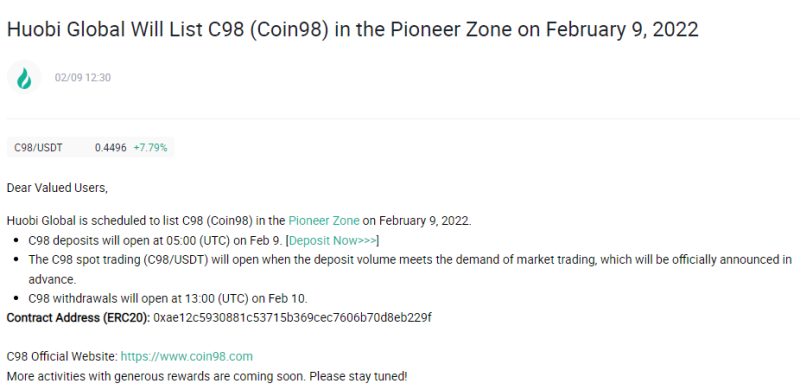
Task: Visit the https://www.coin98.com website link
Action: [x=187, y=356]
